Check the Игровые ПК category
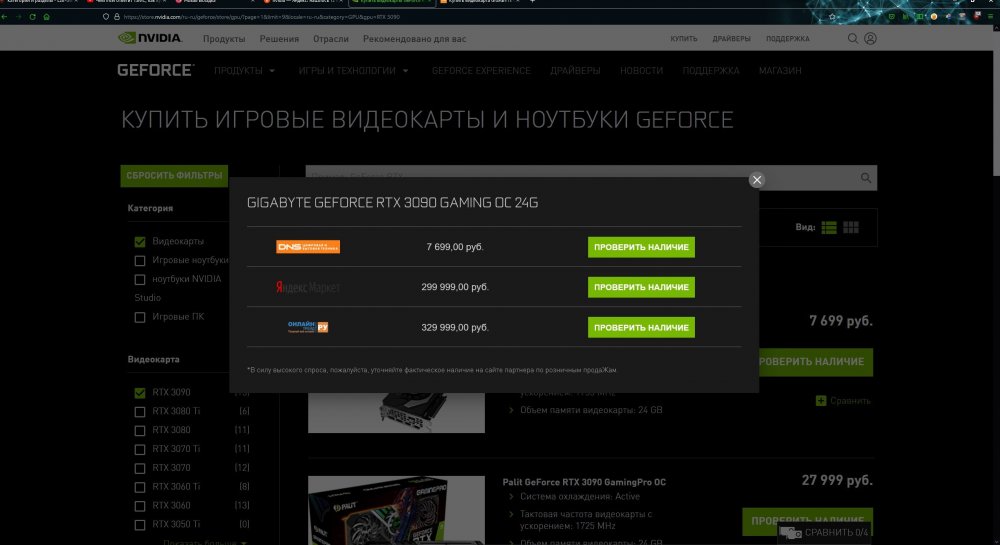The width and height of the screenshot is (1000, 545). pyautogui.click(x=140, y=317)
